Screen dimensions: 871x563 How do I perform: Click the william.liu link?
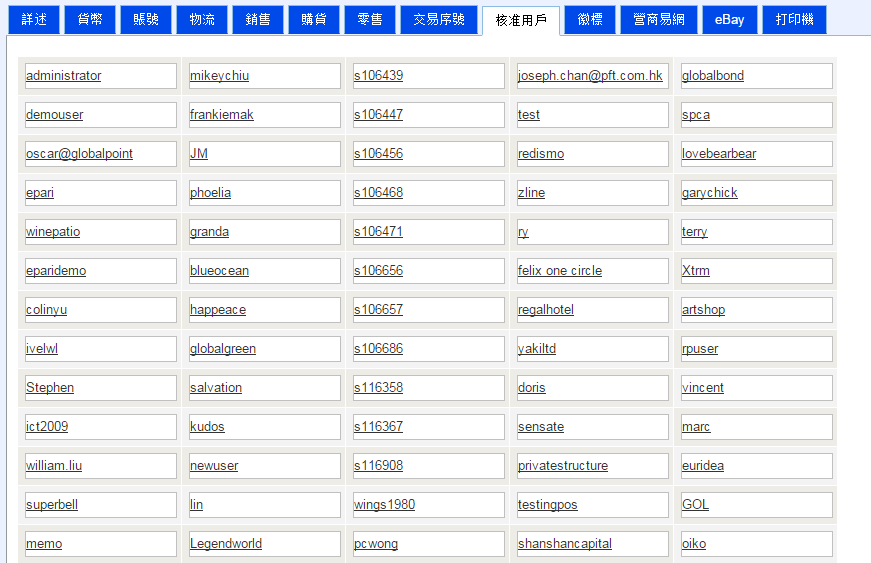pyautogui.click(x=54, y=465)
